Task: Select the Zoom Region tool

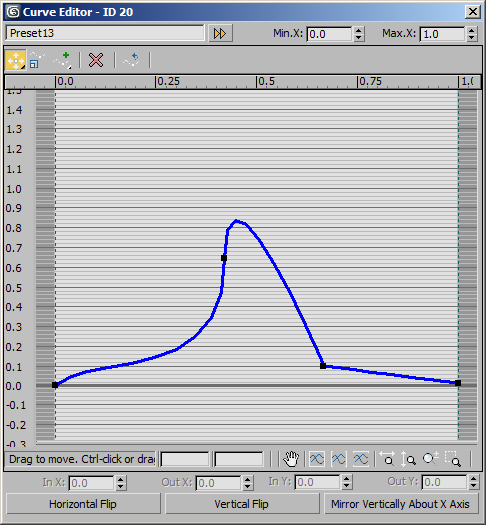Action: point(453,459)
